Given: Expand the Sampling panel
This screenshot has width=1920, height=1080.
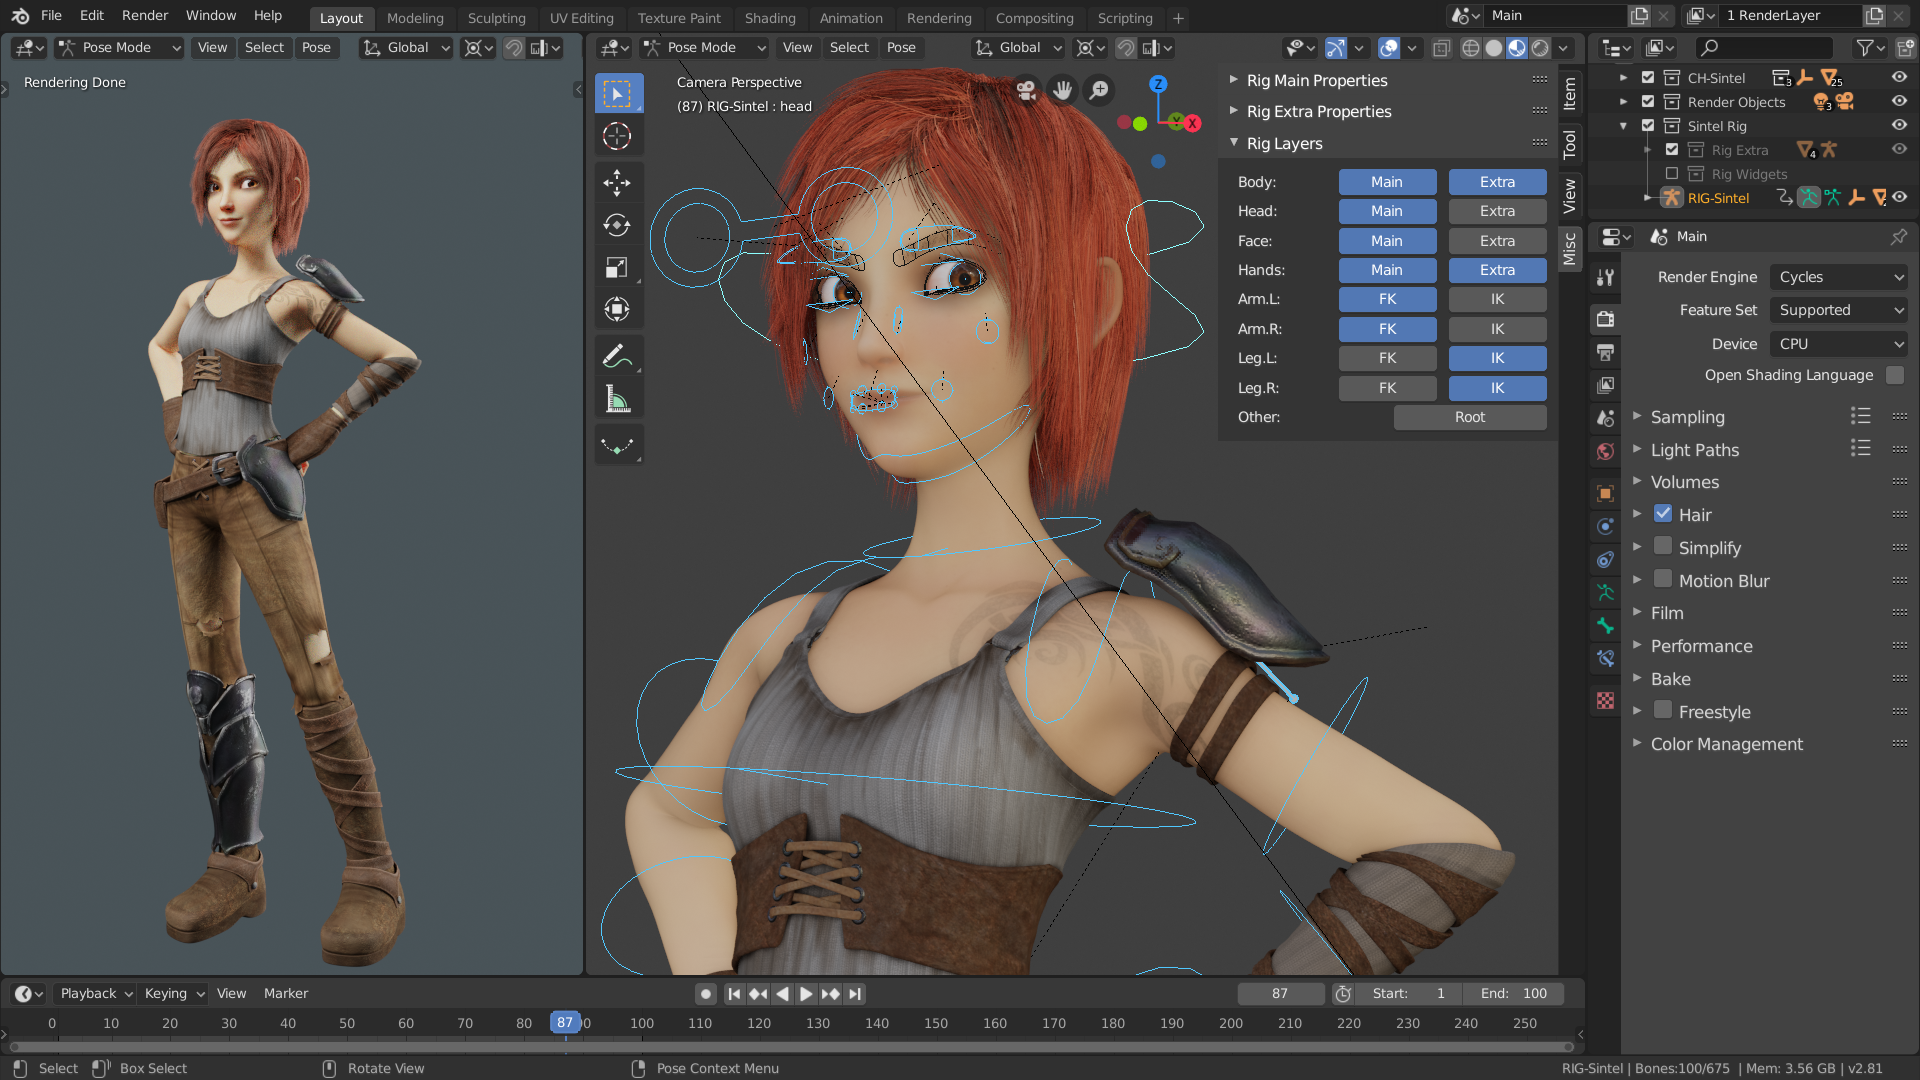Looking at the screenshot, I should 1687,417.
